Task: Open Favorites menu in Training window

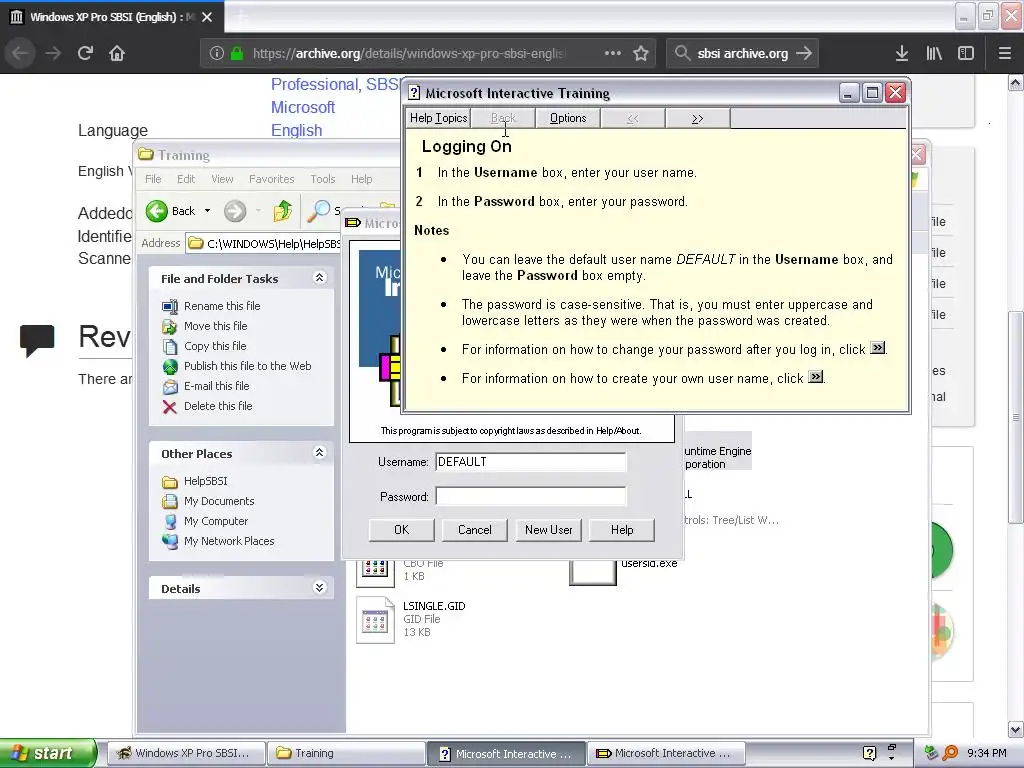Action: click(271, 179)
